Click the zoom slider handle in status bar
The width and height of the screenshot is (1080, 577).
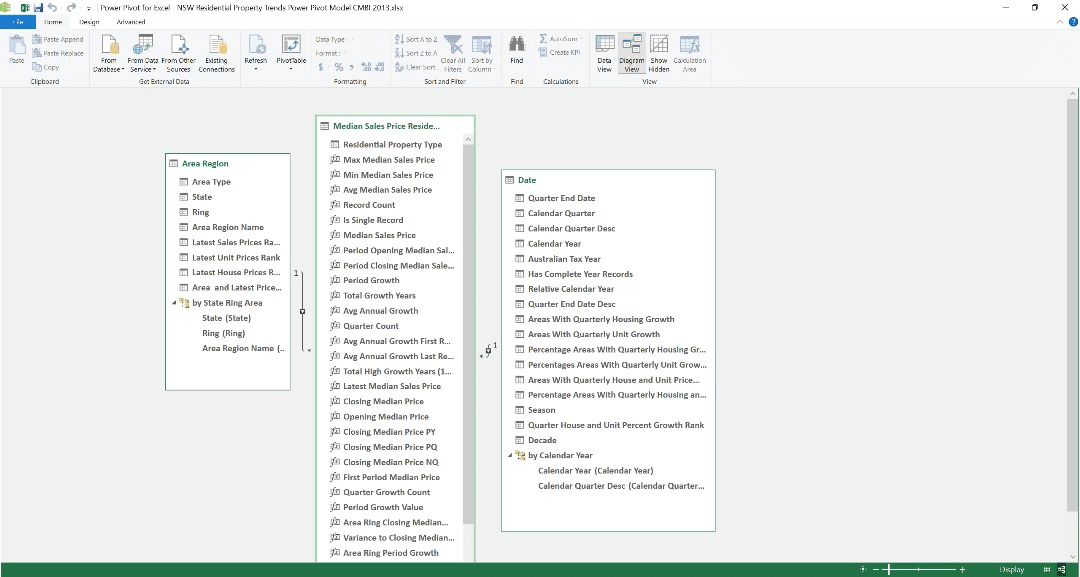pyautogui.click(x=890, y=569)
